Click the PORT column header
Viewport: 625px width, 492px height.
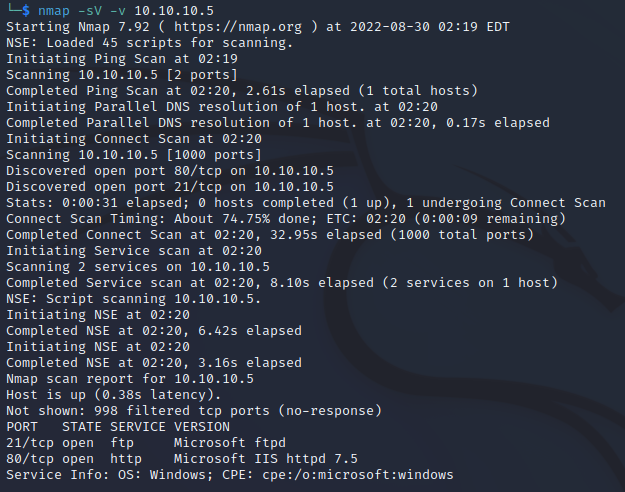[x=22, y=427]
